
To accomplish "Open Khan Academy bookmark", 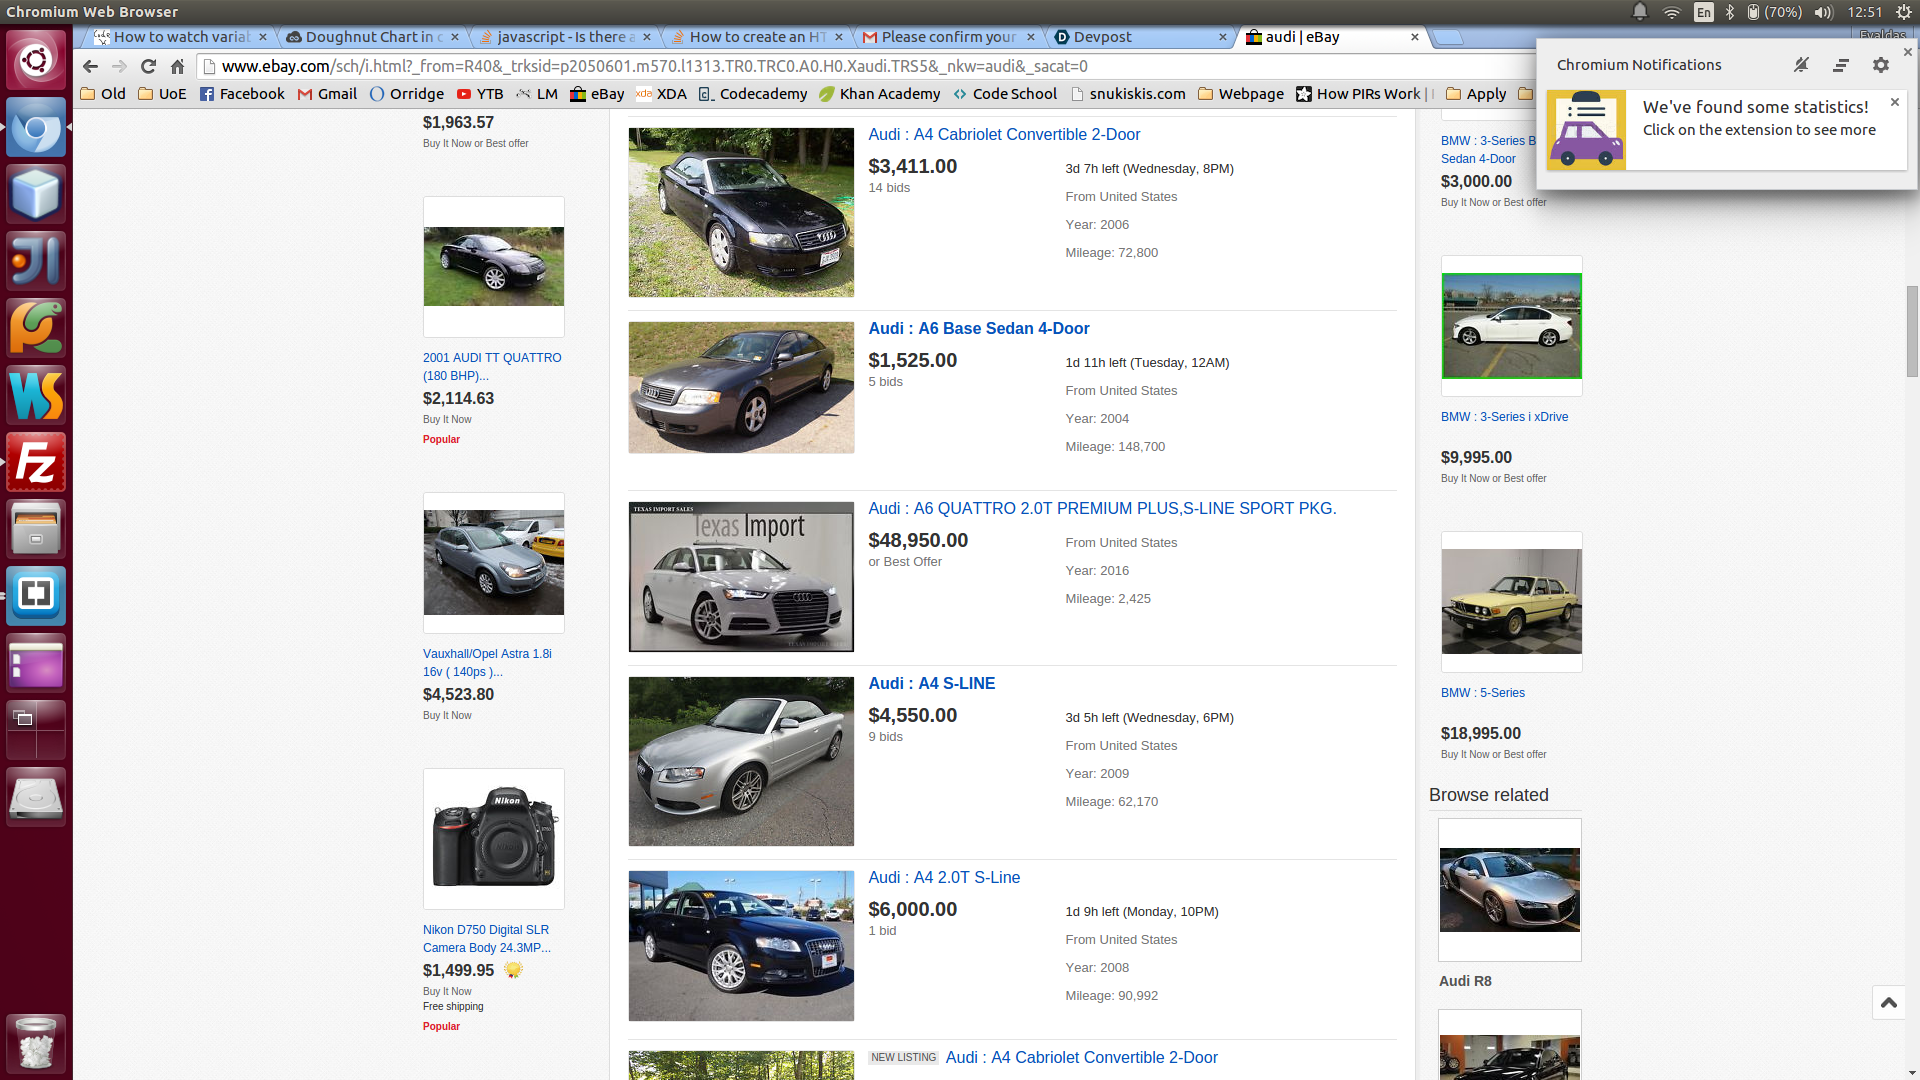I will (x=879, y=94).
